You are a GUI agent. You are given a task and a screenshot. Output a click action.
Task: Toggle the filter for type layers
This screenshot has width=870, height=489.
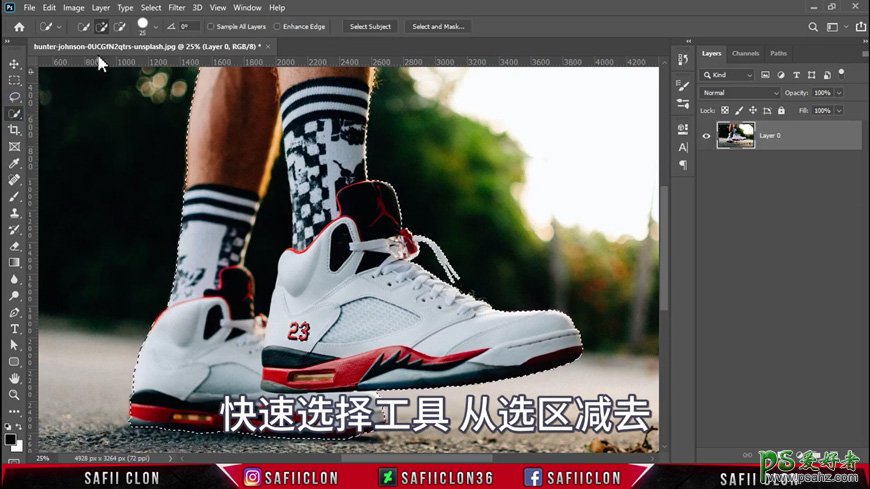coord(796,75)
